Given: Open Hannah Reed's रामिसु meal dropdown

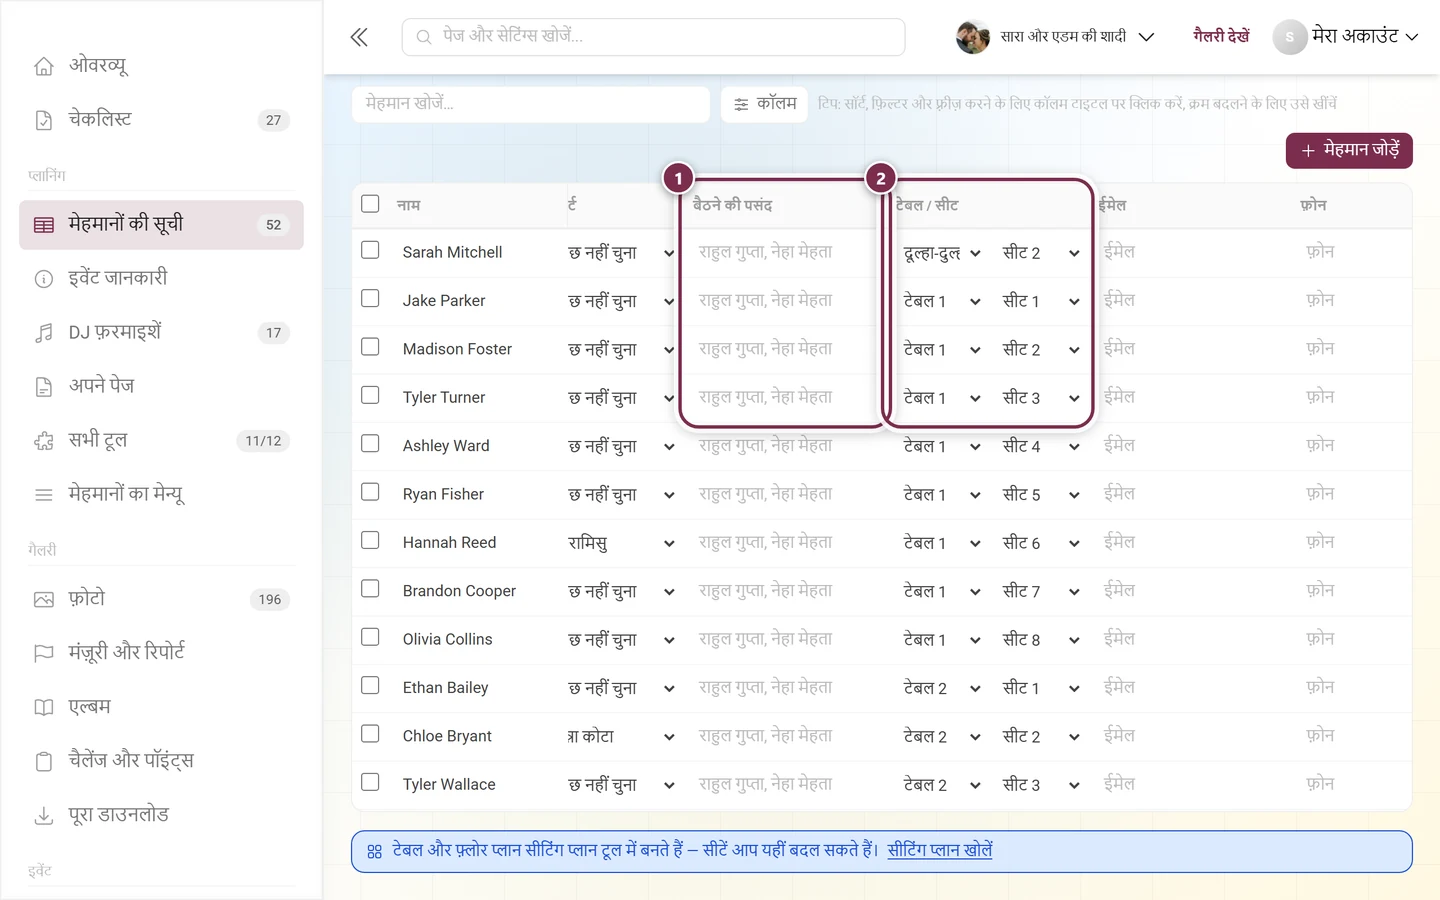Looking at the screenshot, I should point(621,543).
